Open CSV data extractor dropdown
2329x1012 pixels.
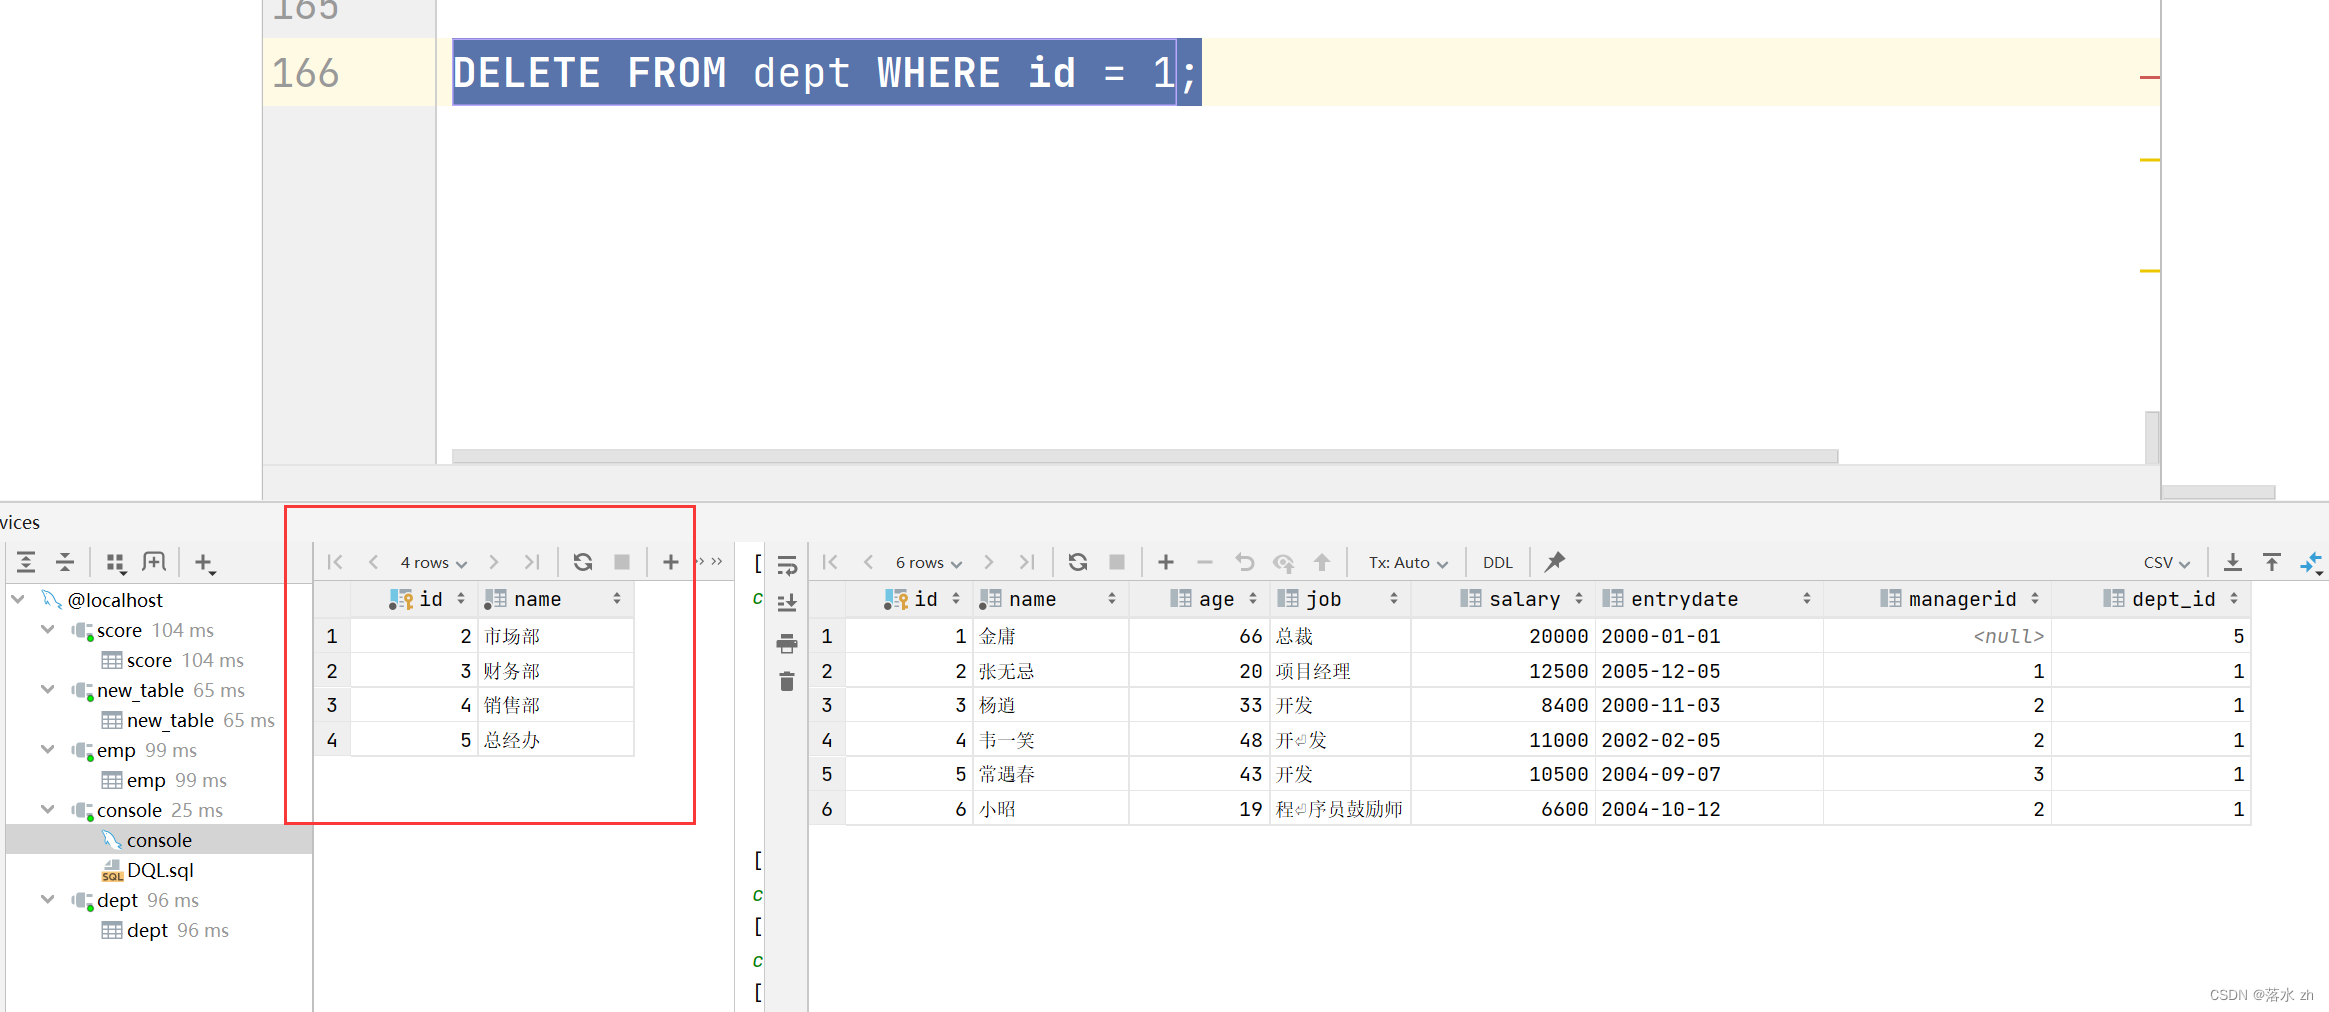coord(2166,563)
